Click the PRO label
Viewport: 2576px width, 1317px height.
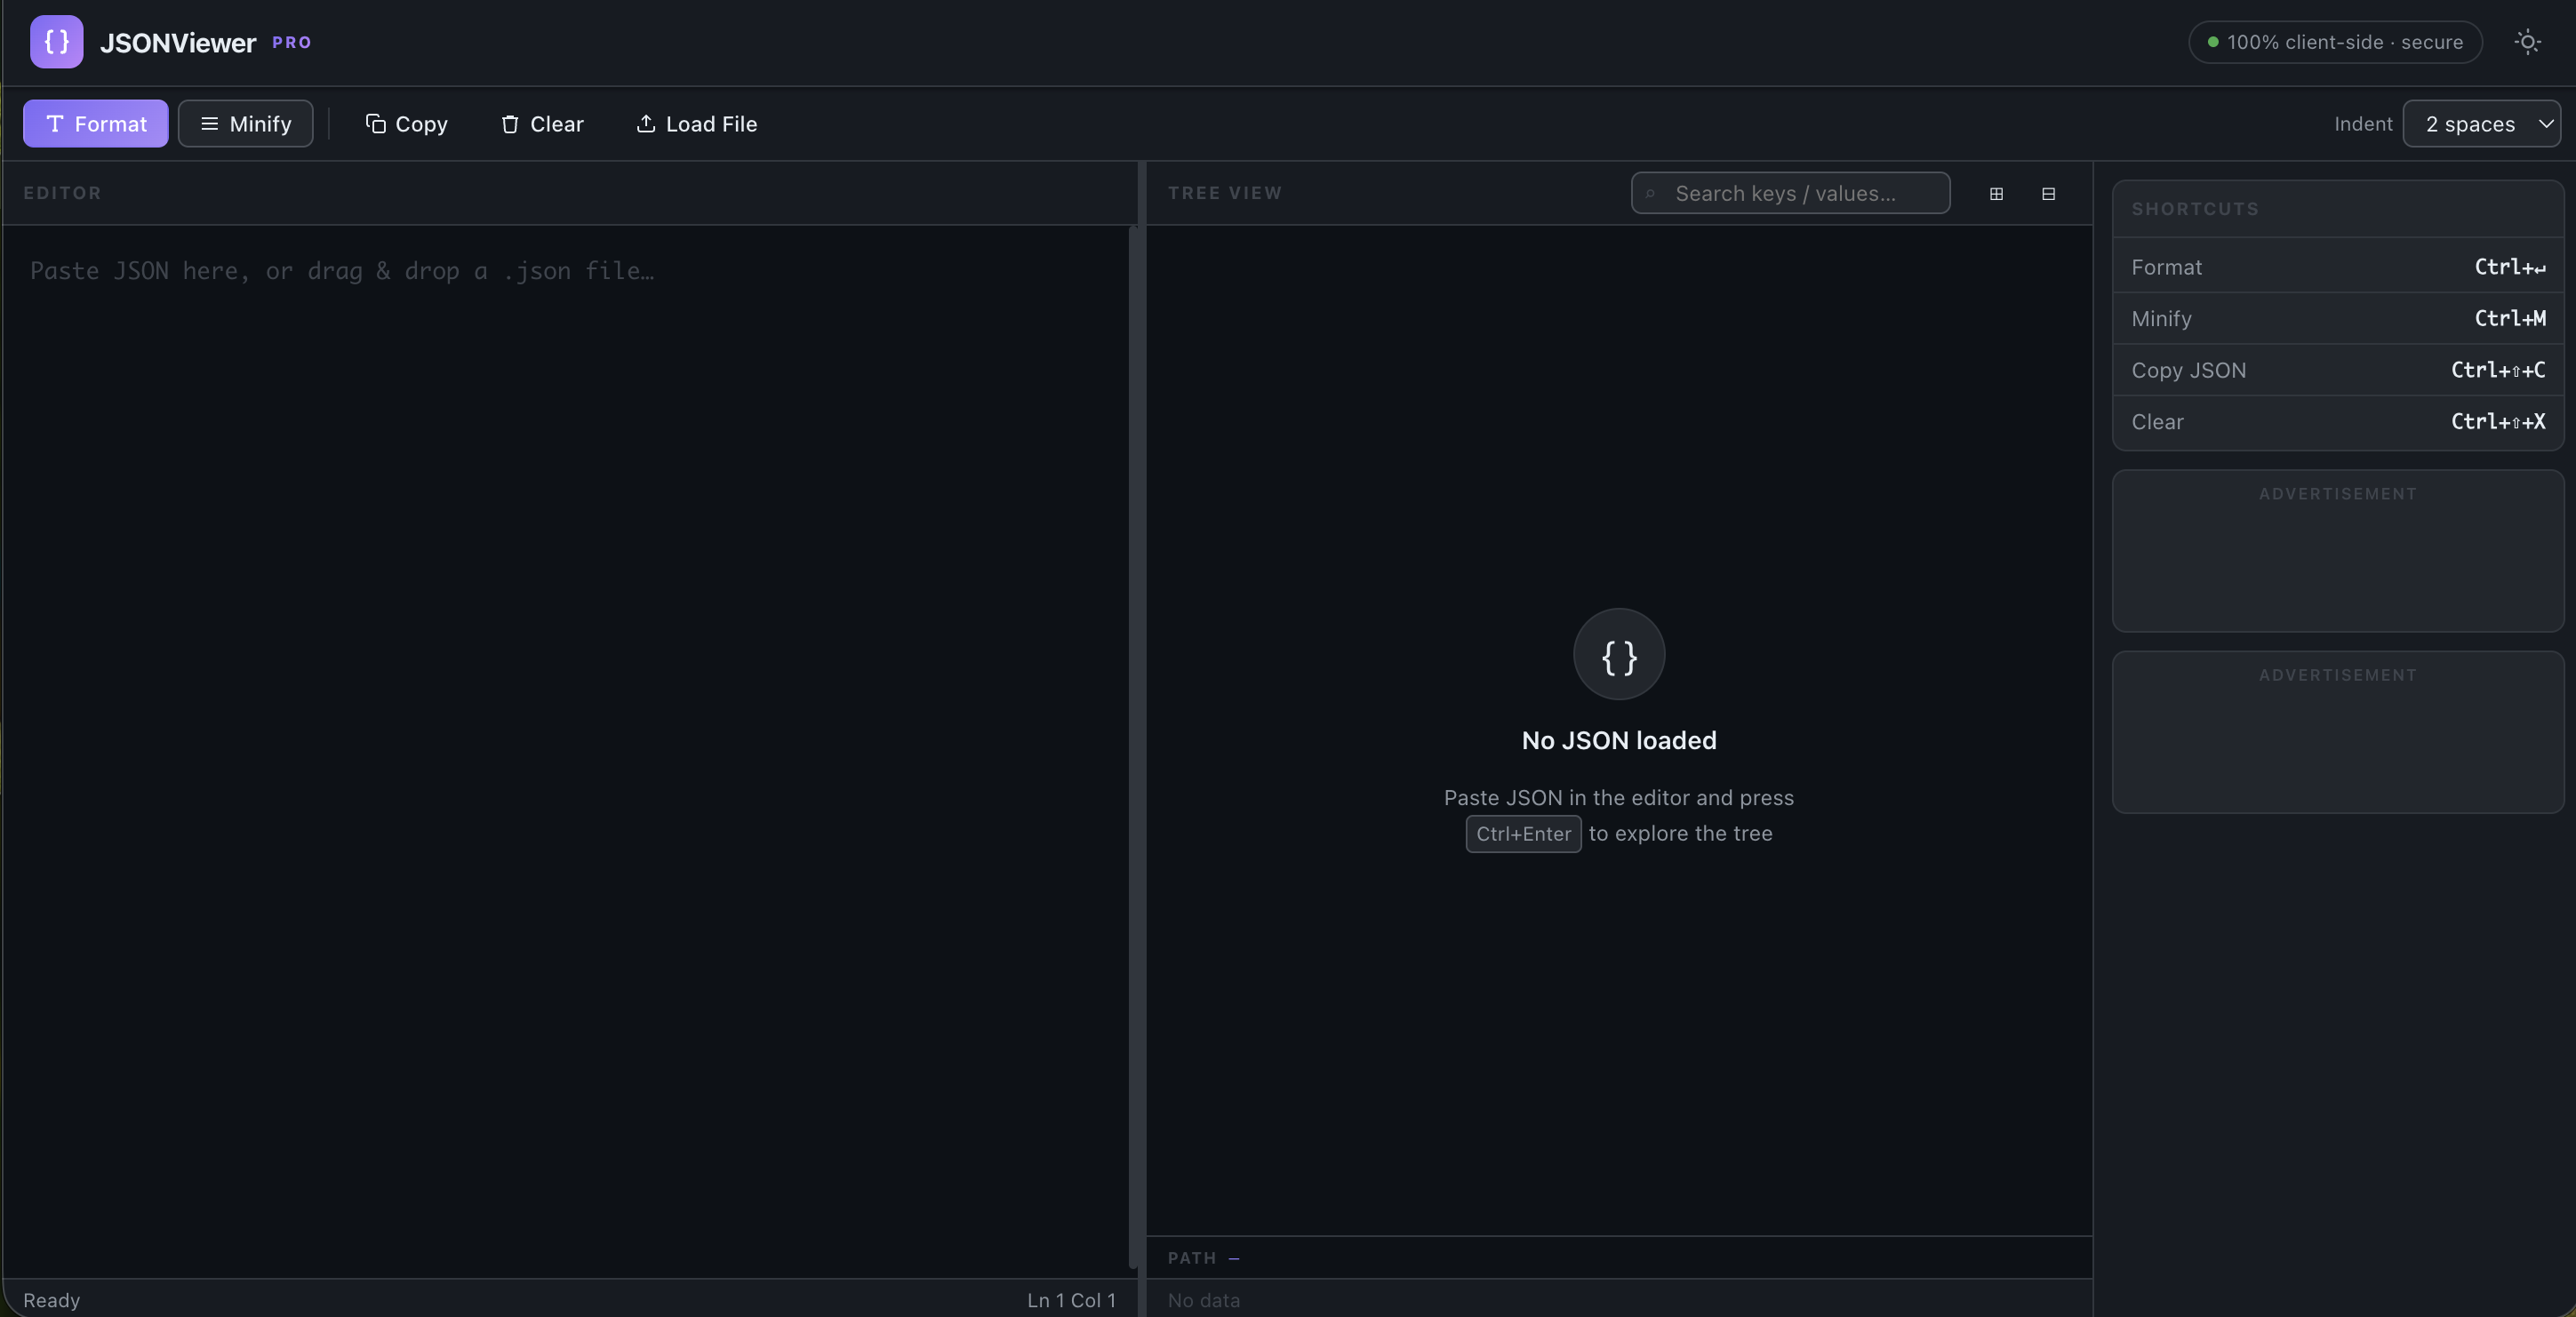click(x=292, y=43)
